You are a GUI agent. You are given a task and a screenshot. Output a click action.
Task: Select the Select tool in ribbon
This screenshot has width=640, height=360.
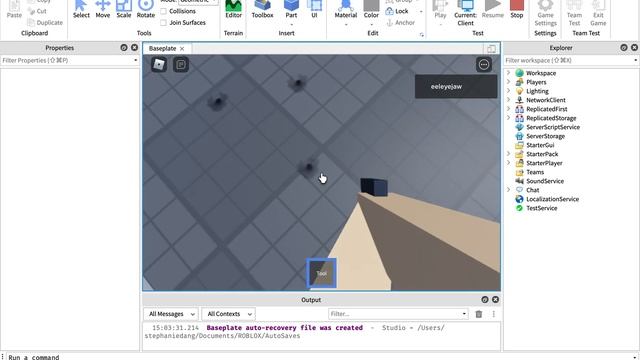click(81, 9)
